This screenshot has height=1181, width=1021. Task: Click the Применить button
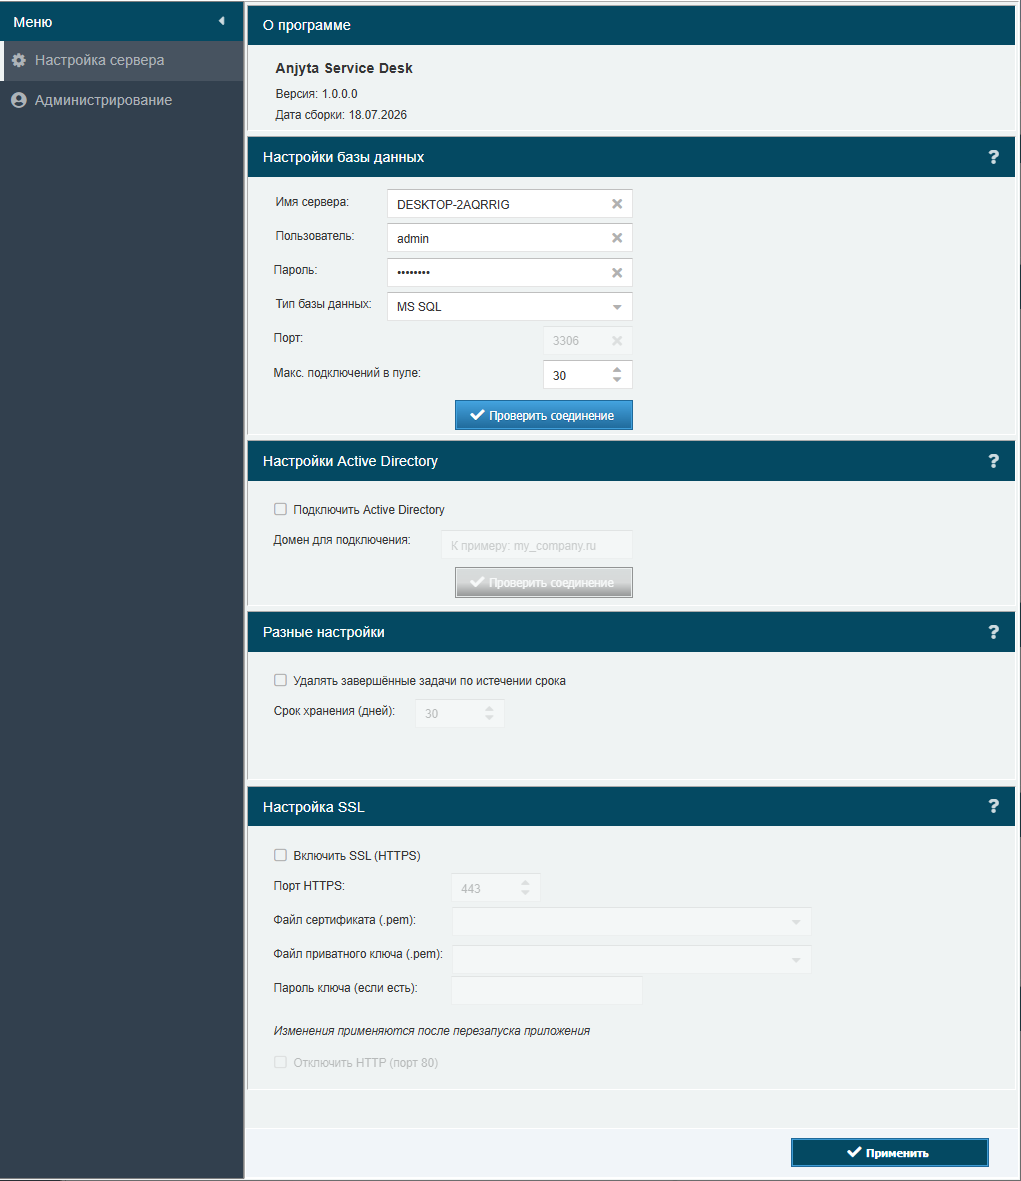click(x=889, y=1152)
